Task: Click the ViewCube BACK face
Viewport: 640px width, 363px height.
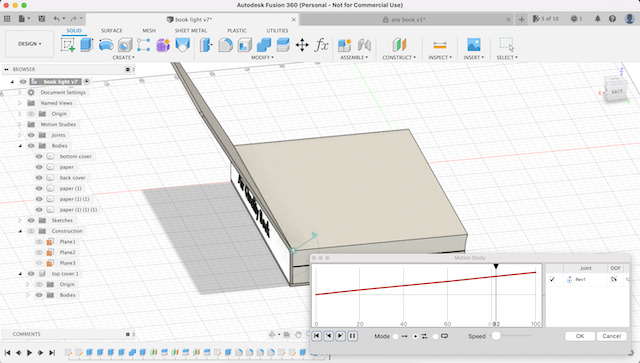Action: pyautogui.click(x=616, y=91)
